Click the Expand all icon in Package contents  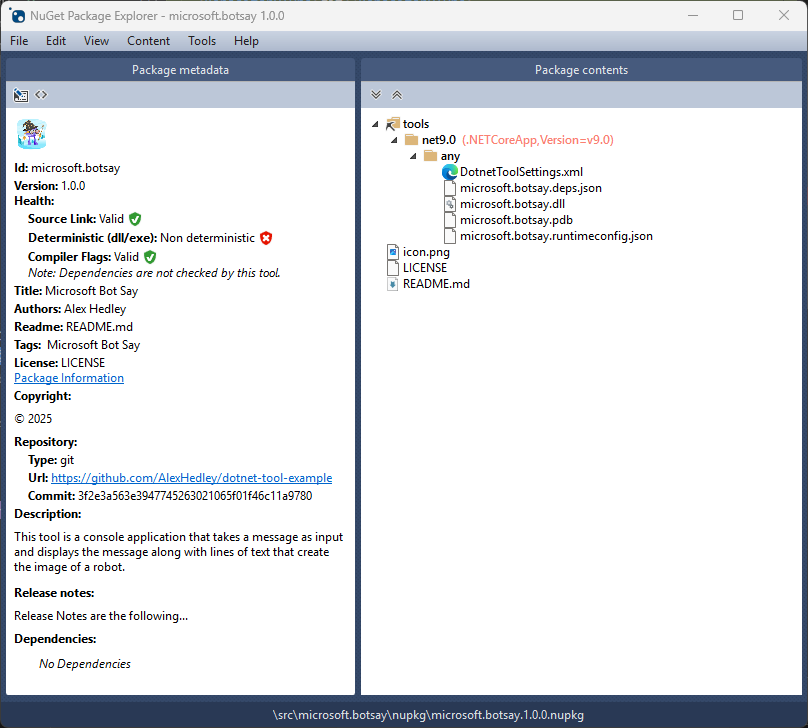click(376, 95)
